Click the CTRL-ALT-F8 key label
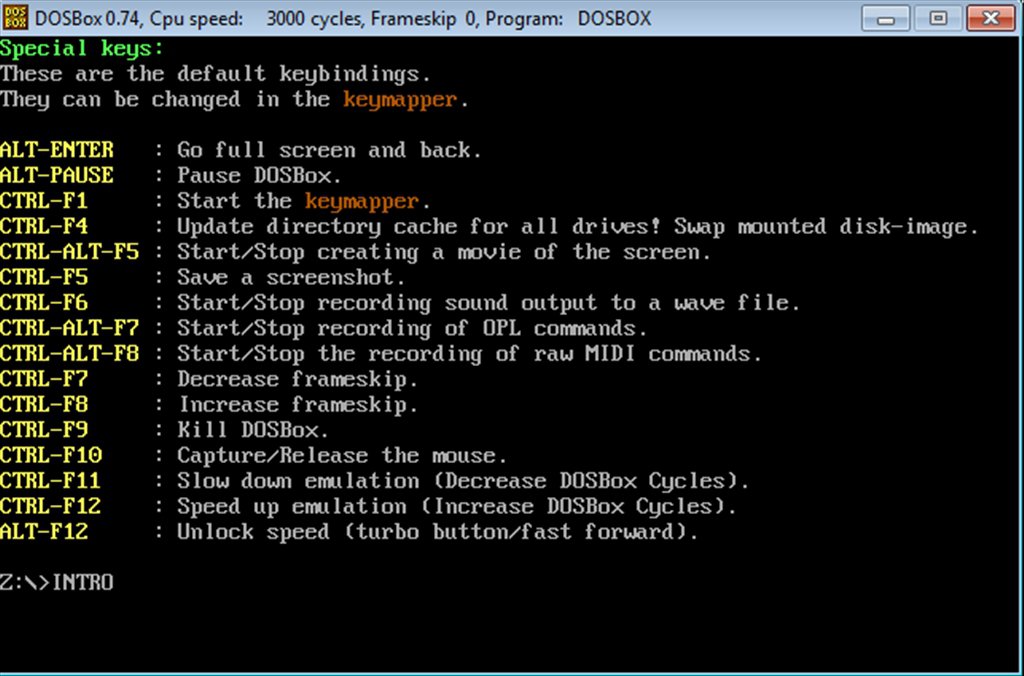The height and width of the screenshot is (676, 1024). tap(69, 354)
